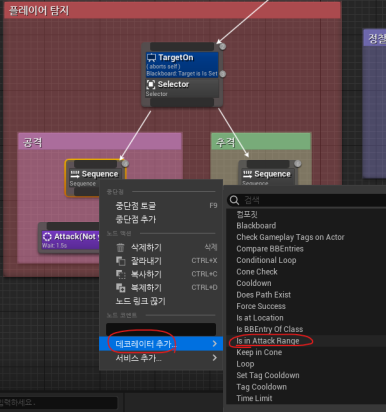Open 데코레이터 추가 menu item
The height and width of the screenshot is (412, 386).
click(x=161, y=344)
